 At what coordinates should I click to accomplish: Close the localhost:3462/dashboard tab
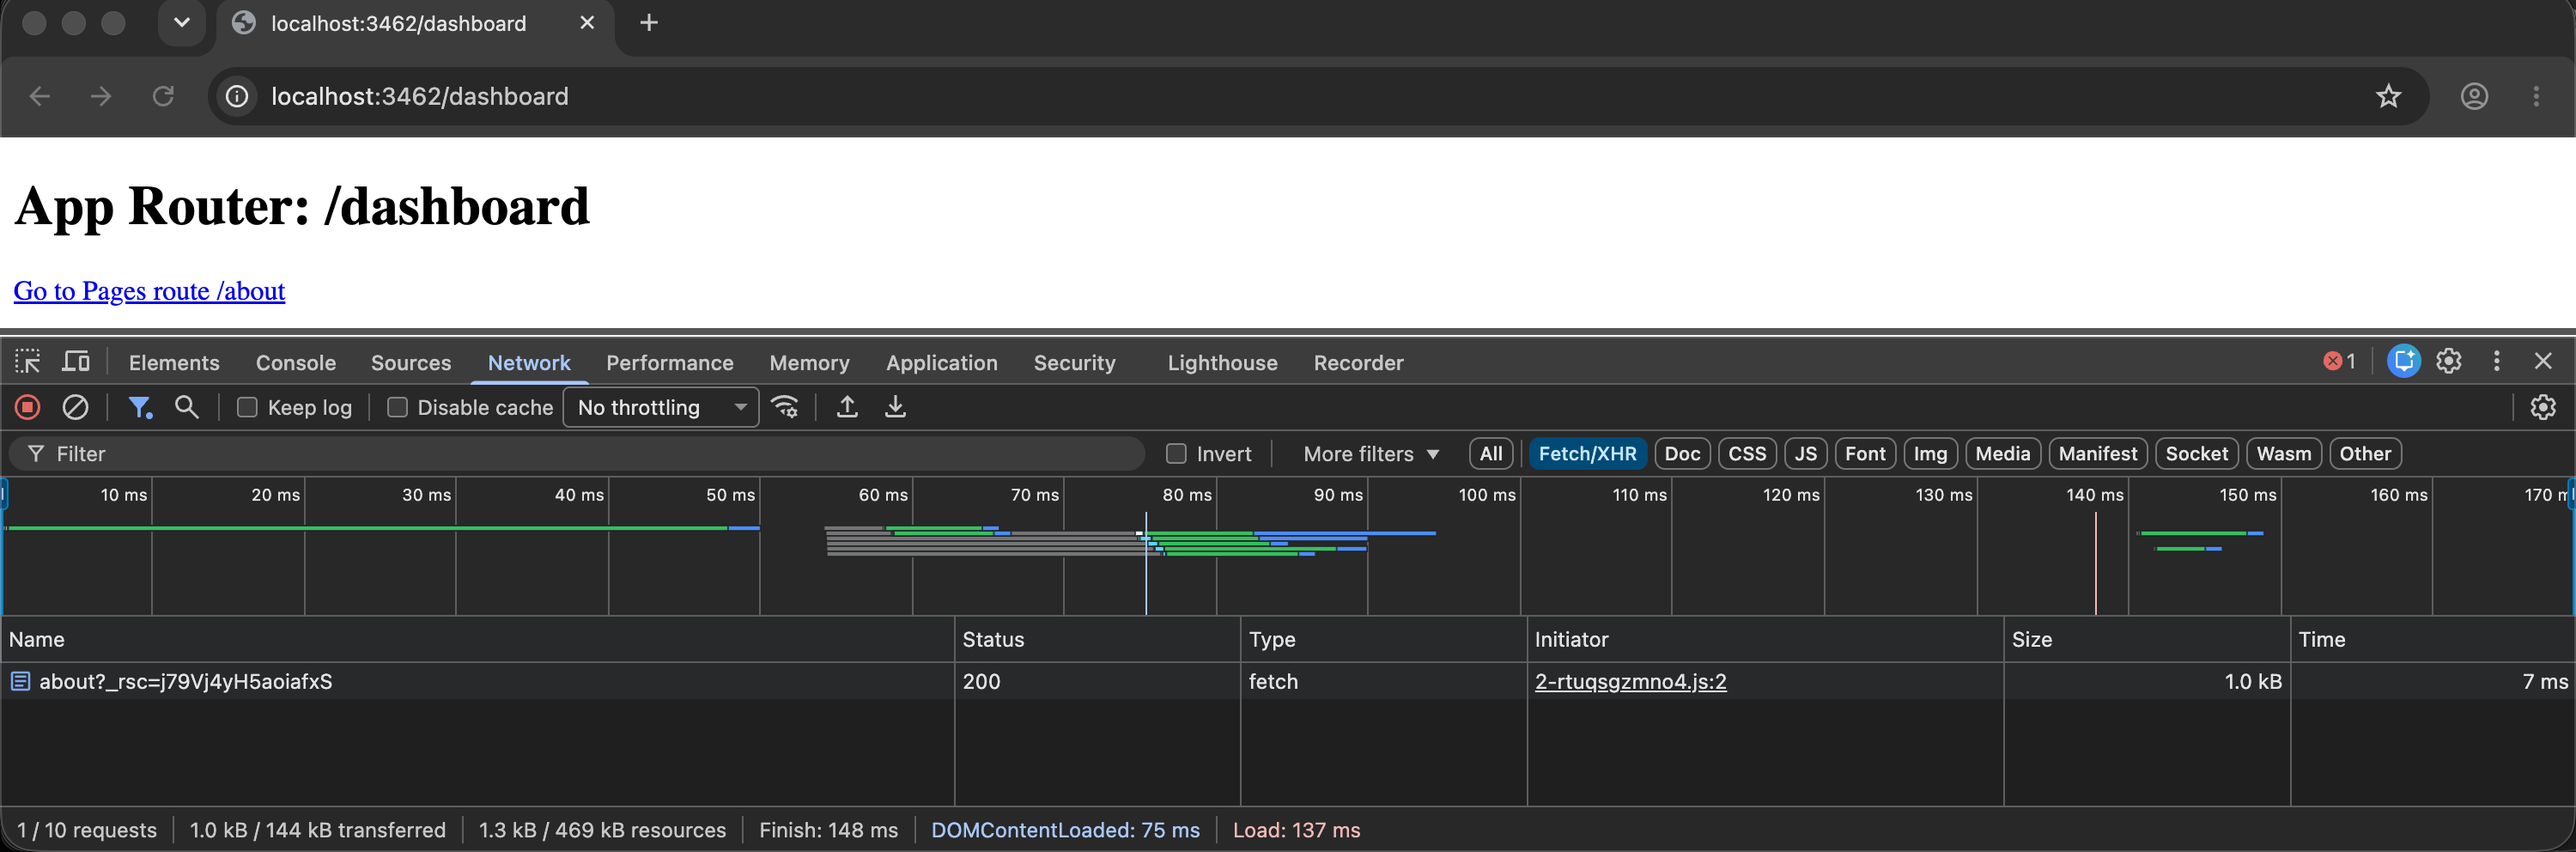coord(587,23)
